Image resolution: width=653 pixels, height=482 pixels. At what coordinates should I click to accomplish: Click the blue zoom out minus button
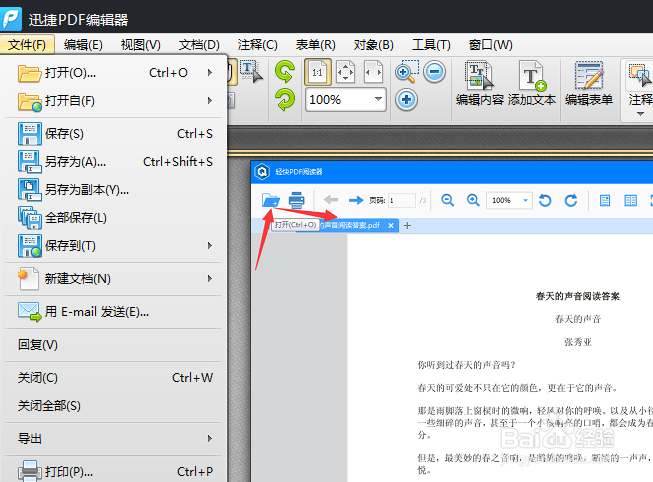[434, 72]
